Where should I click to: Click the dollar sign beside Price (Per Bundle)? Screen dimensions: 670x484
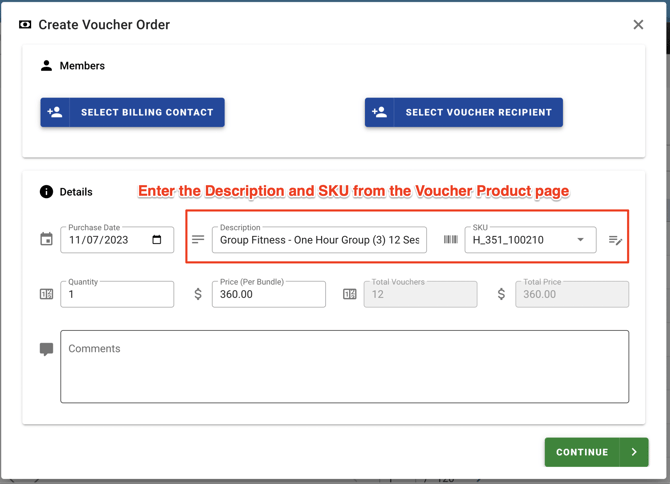(x=198, y=294)
